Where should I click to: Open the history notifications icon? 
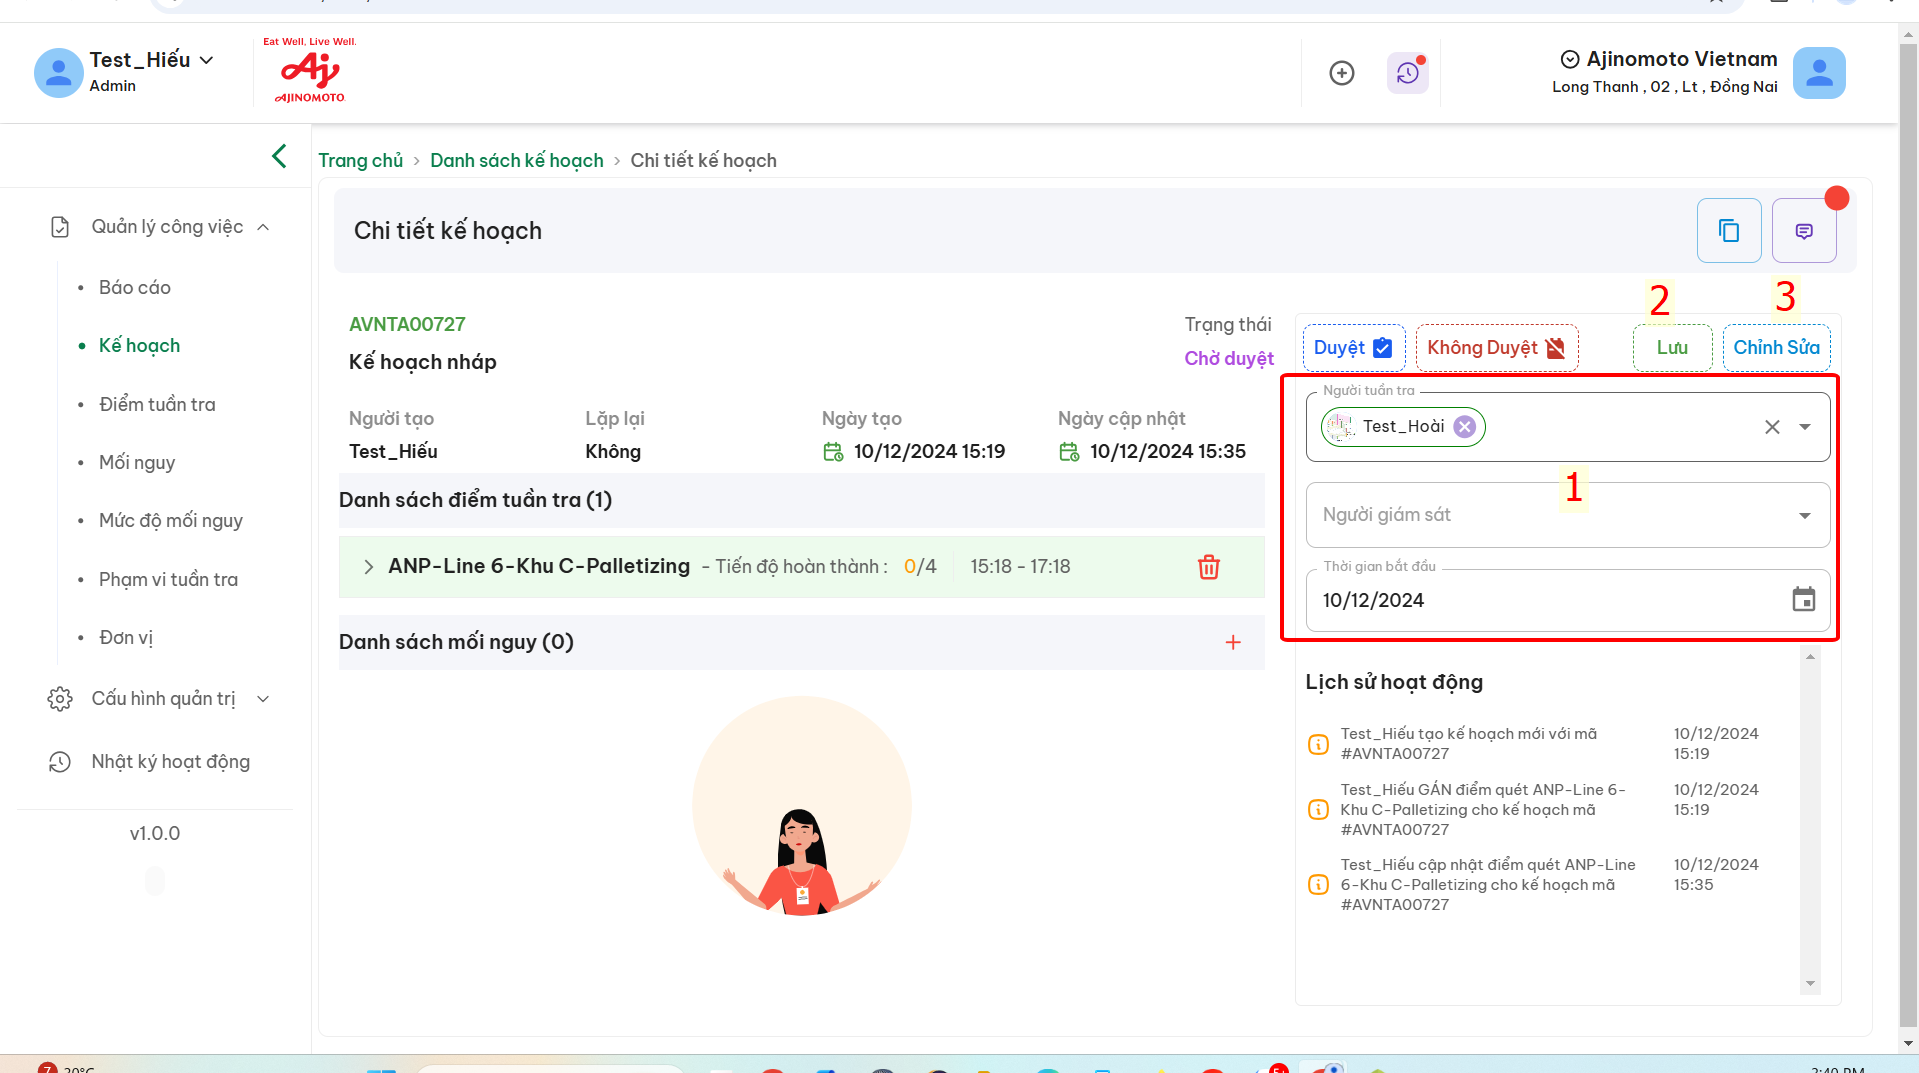(x=1407, y=73)
